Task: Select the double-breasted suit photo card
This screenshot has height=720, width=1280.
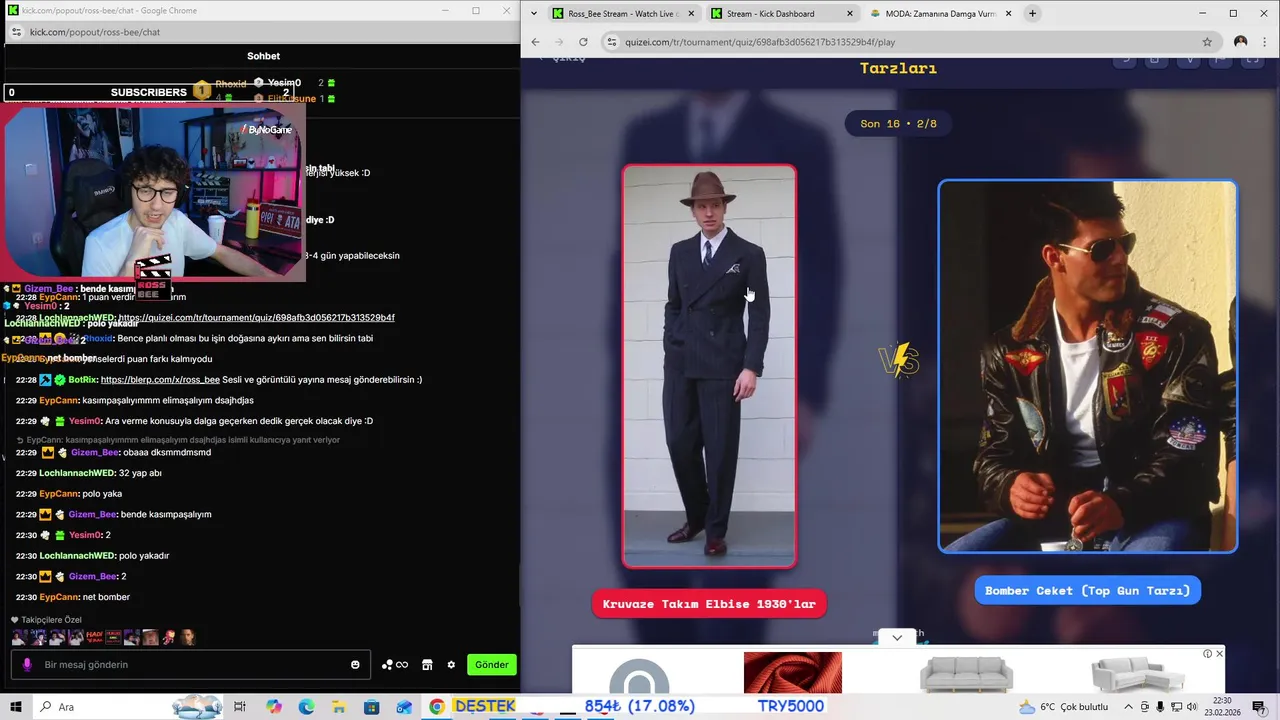Action: (709, 367)
